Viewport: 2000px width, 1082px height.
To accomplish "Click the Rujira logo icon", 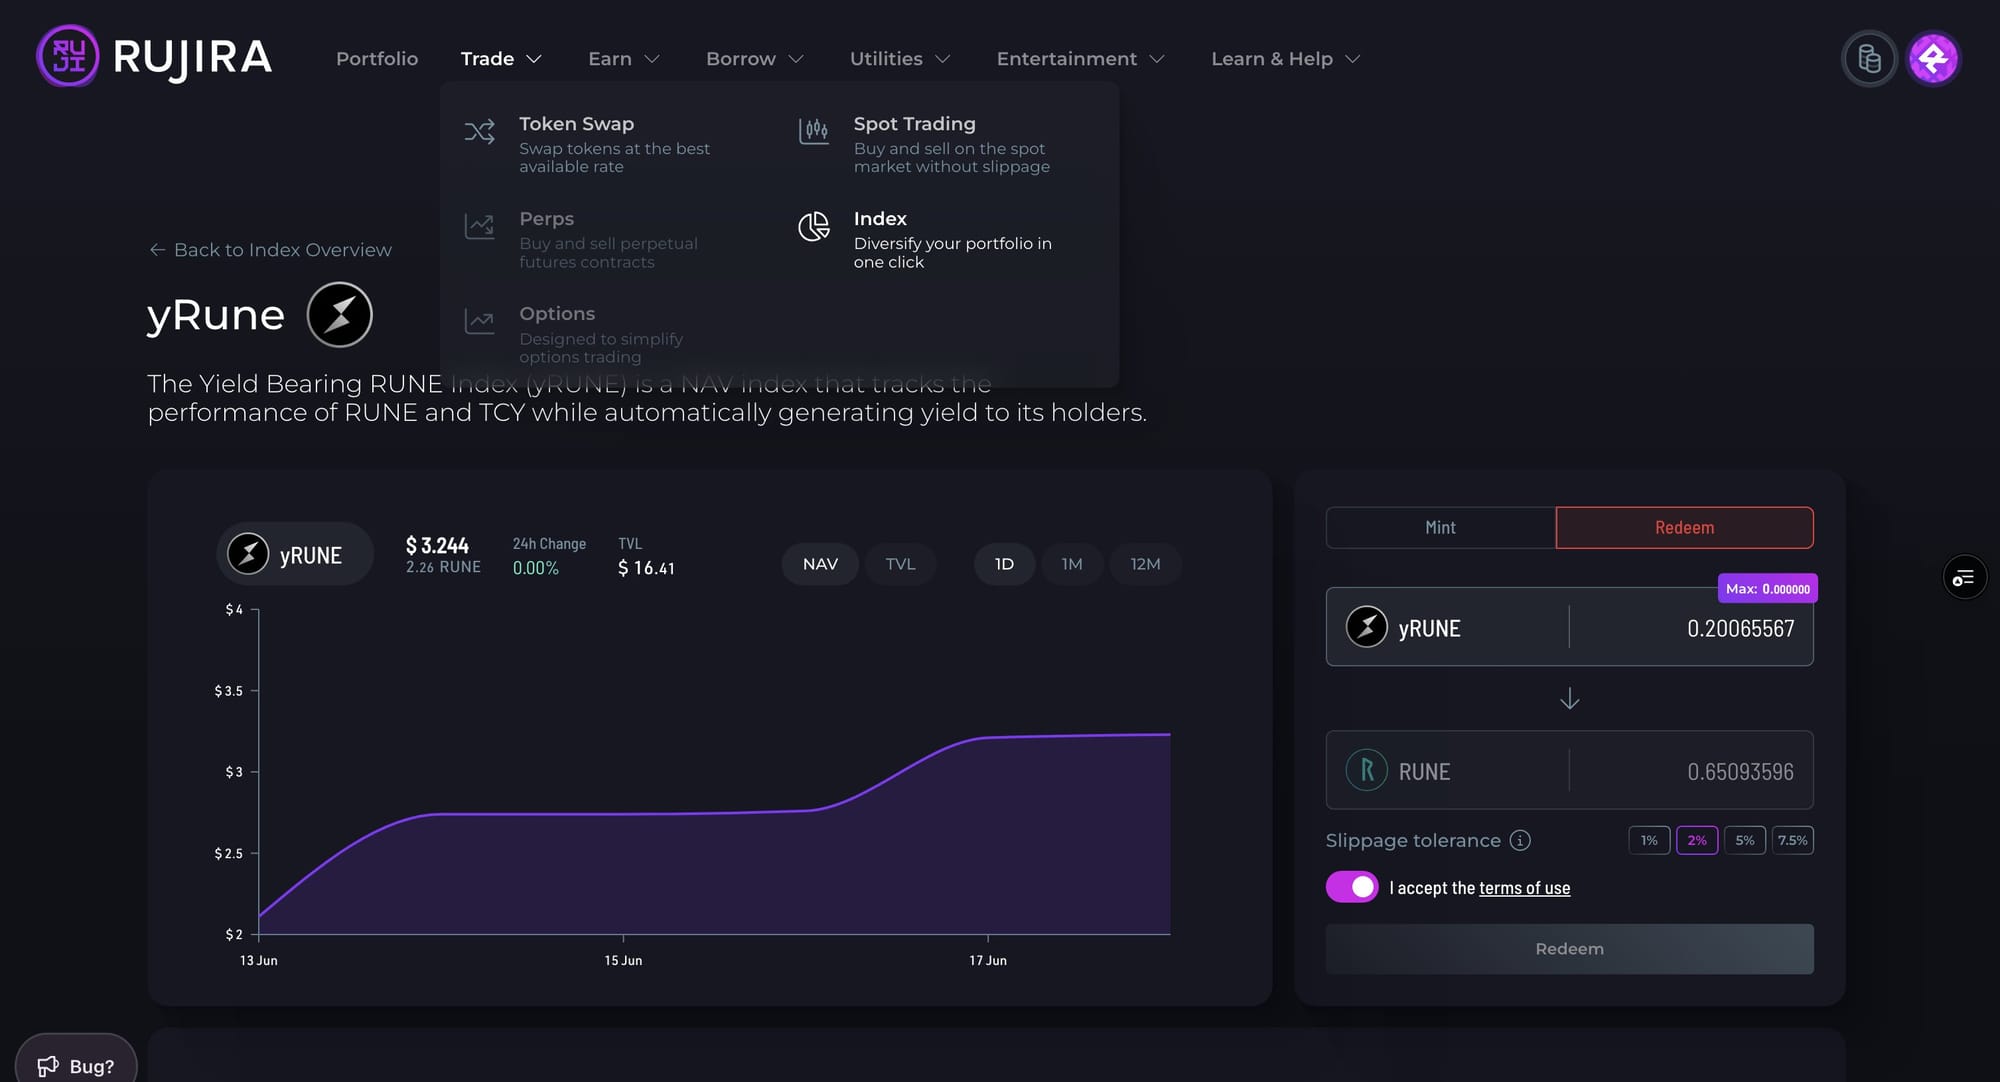I will point(68,56).
